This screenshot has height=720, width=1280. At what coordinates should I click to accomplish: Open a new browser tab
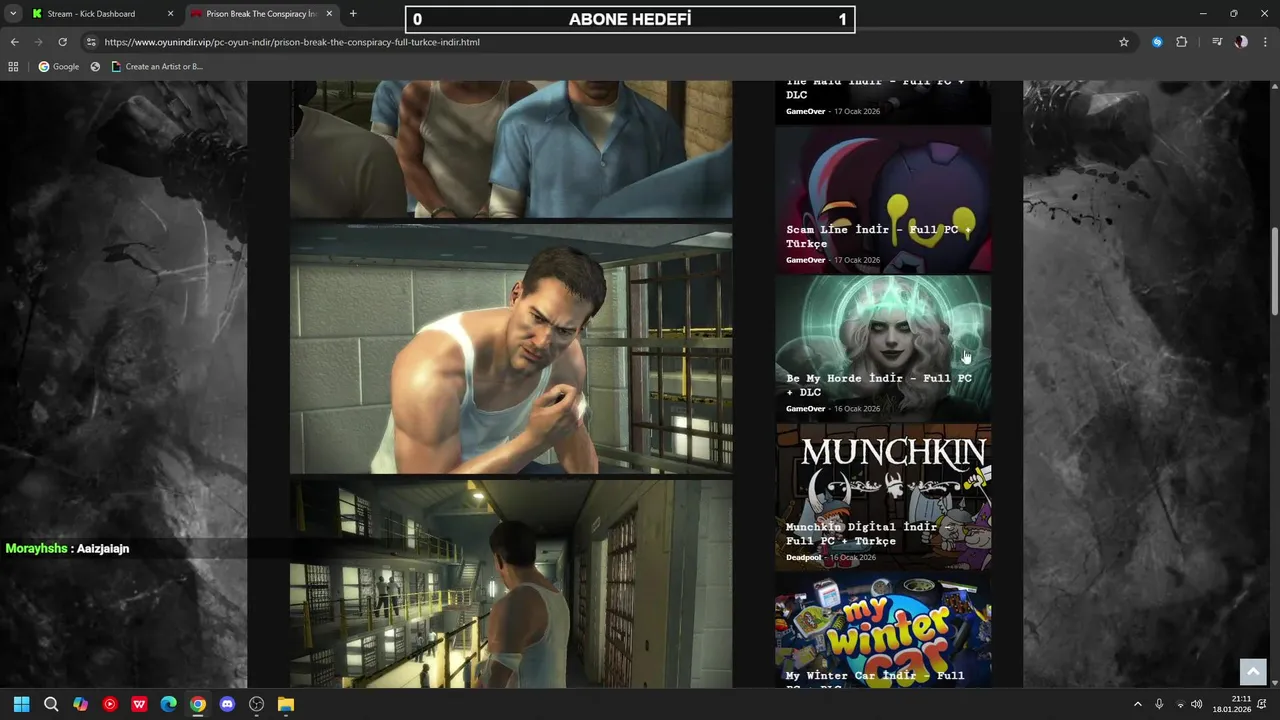353,14
